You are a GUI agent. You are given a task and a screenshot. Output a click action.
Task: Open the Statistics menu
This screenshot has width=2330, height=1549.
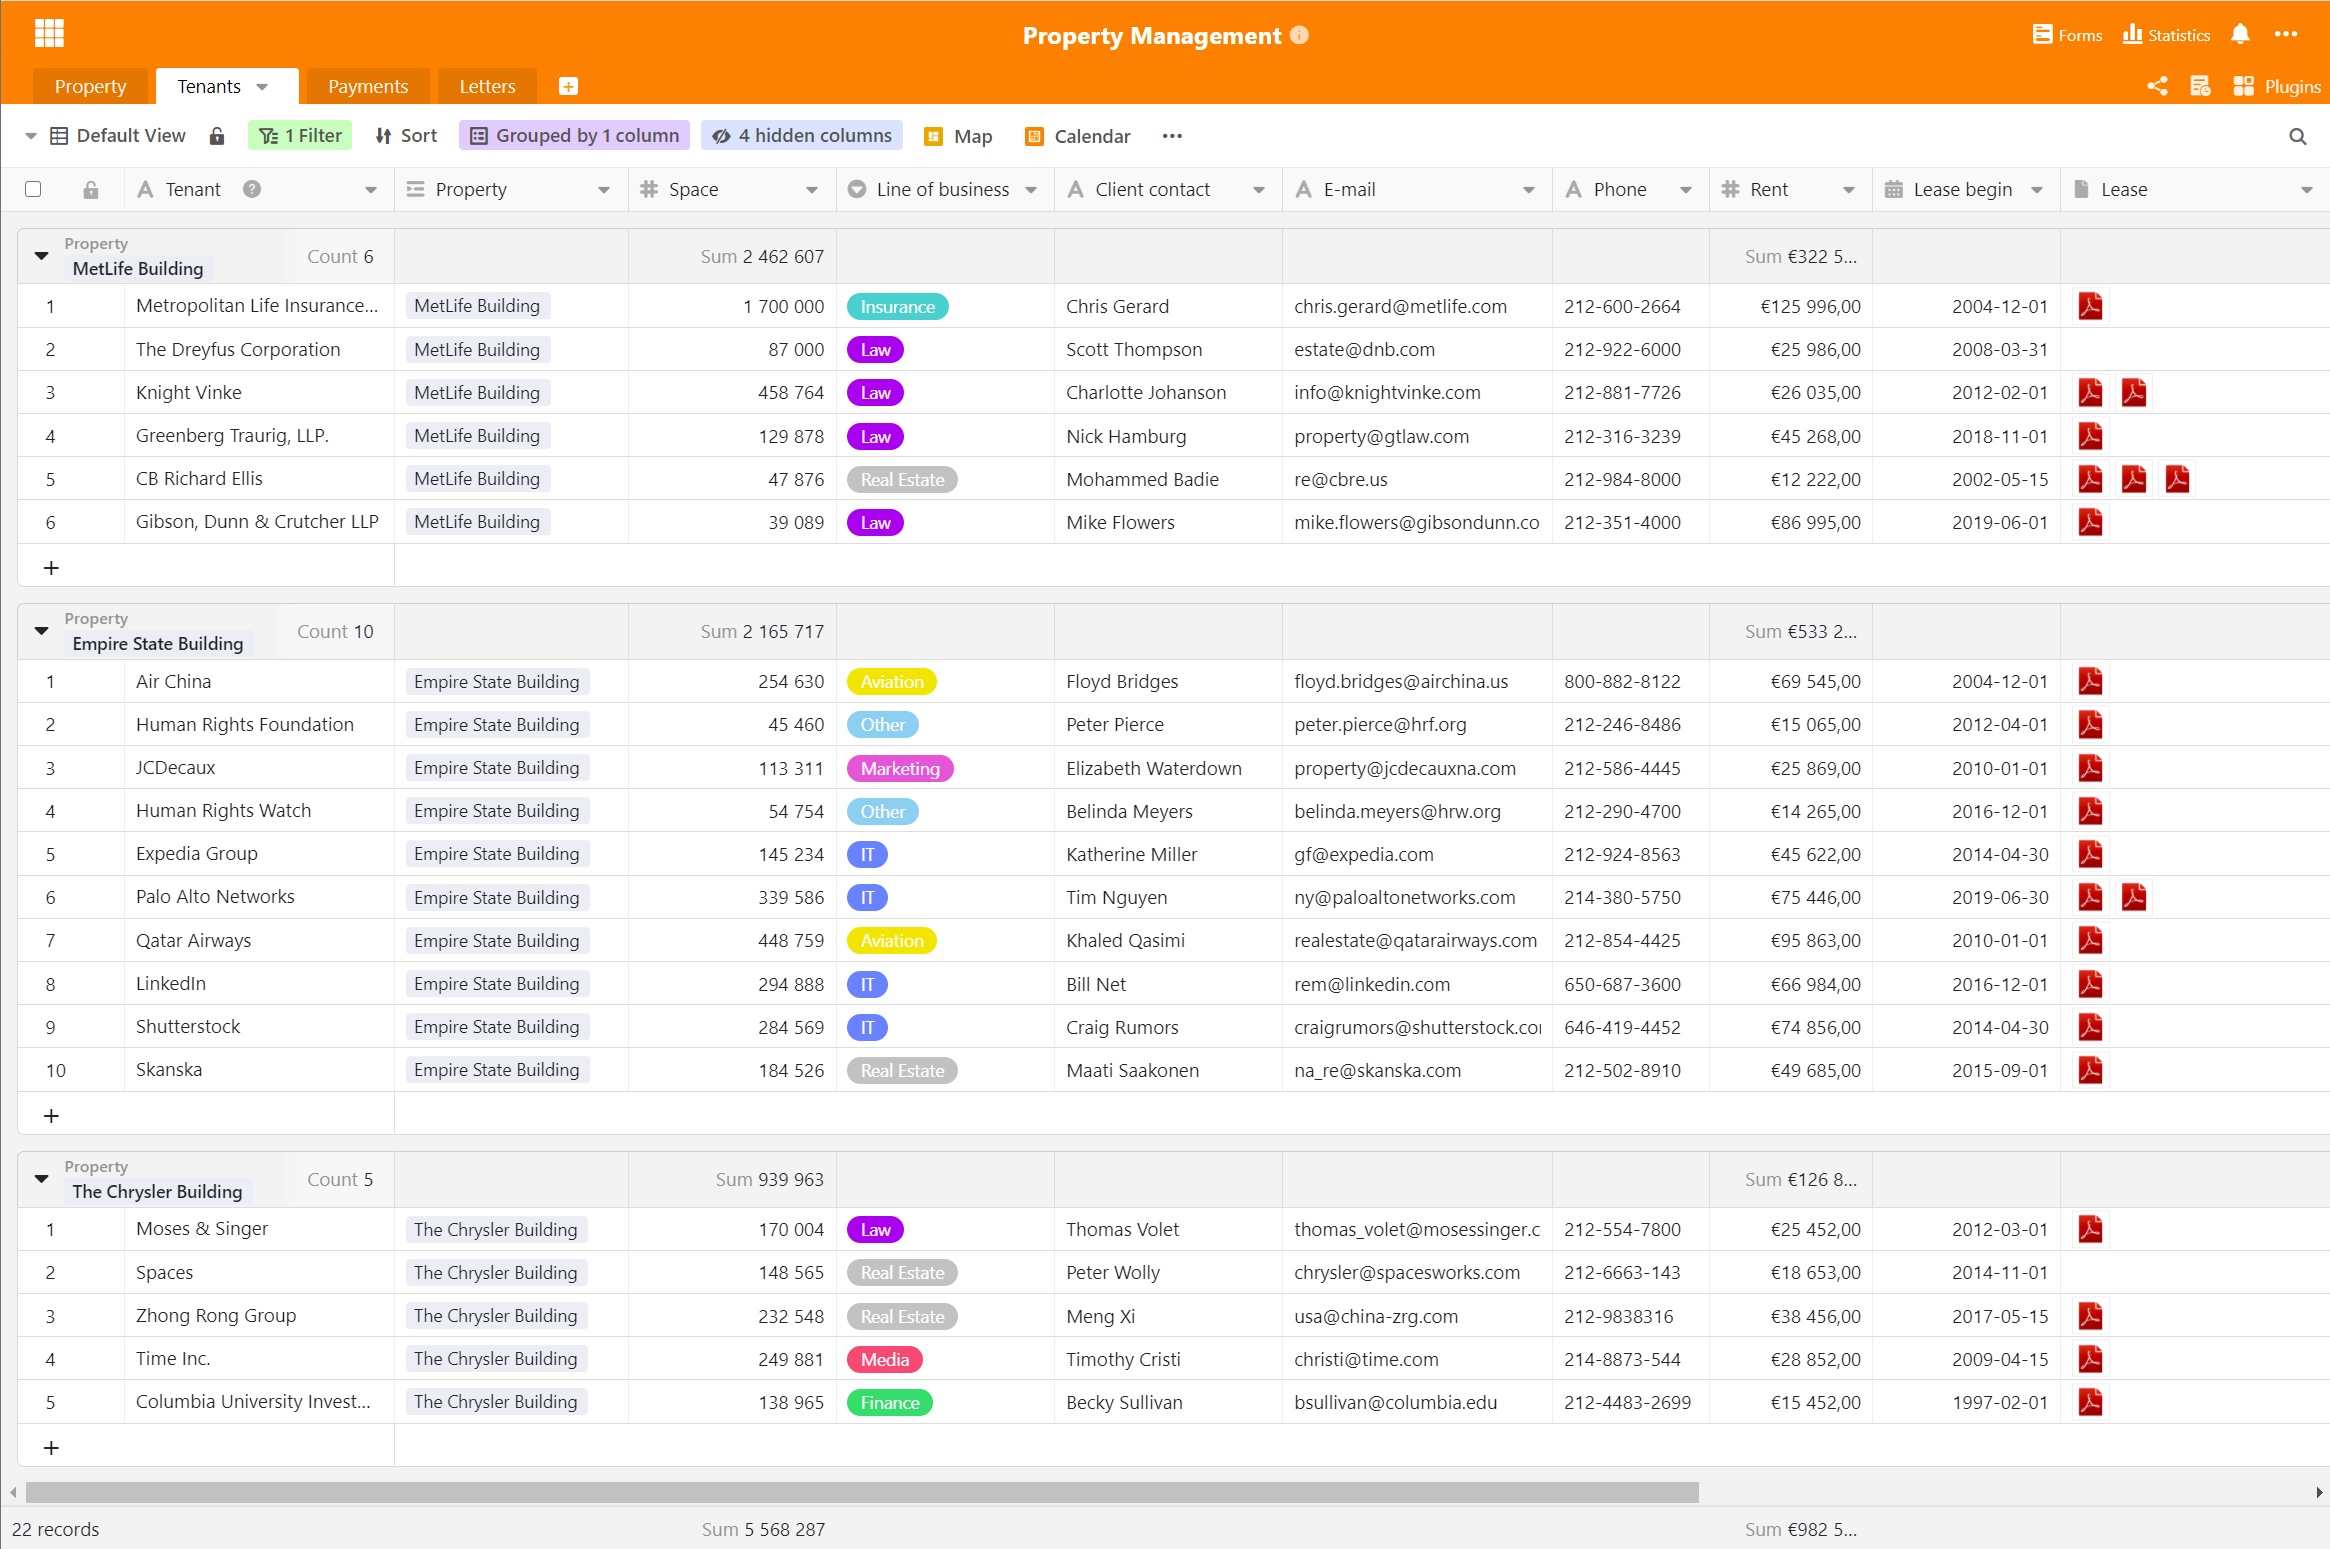pyautogui.click(x=2166, y=35)
